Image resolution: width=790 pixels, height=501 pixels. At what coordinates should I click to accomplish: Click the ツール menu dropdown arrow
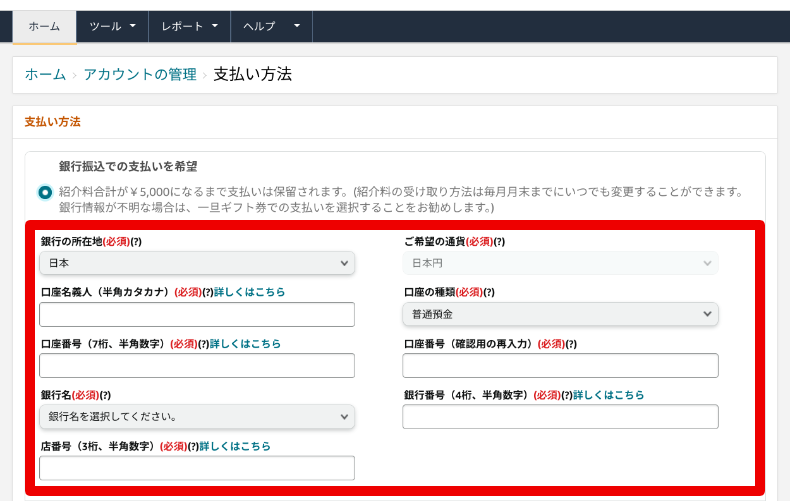tap(133, 26)
